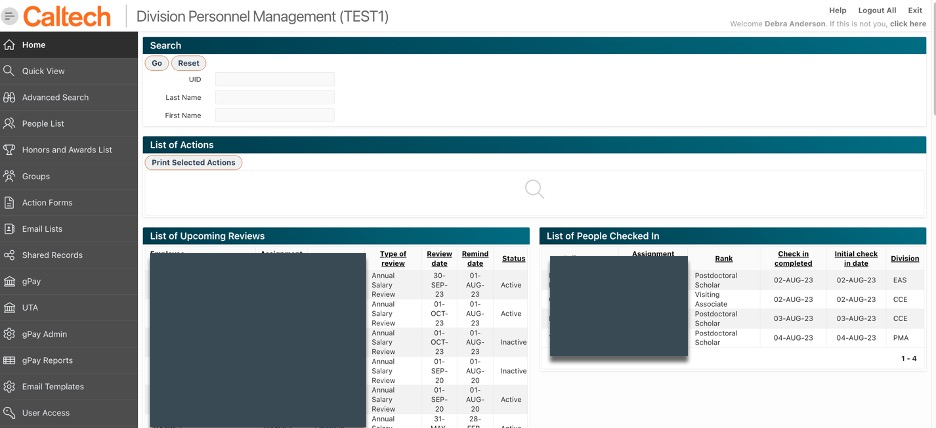Click the hamburger menu icon beside Caltech logo
Screen dimensions: 936x428
(10, 16)
